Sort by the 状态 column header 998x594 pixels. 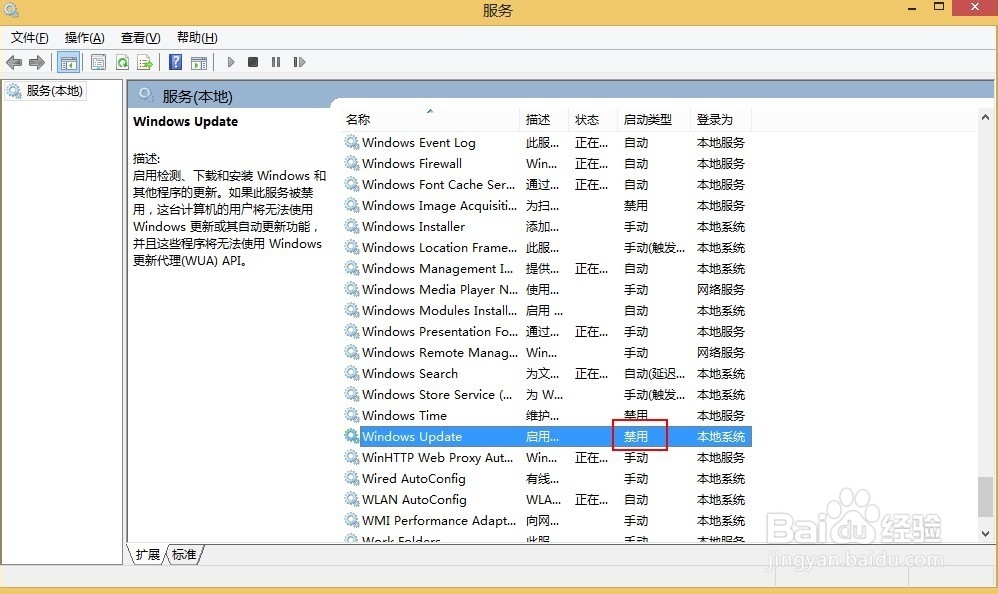pyautogui.click(x=593, y=120)
